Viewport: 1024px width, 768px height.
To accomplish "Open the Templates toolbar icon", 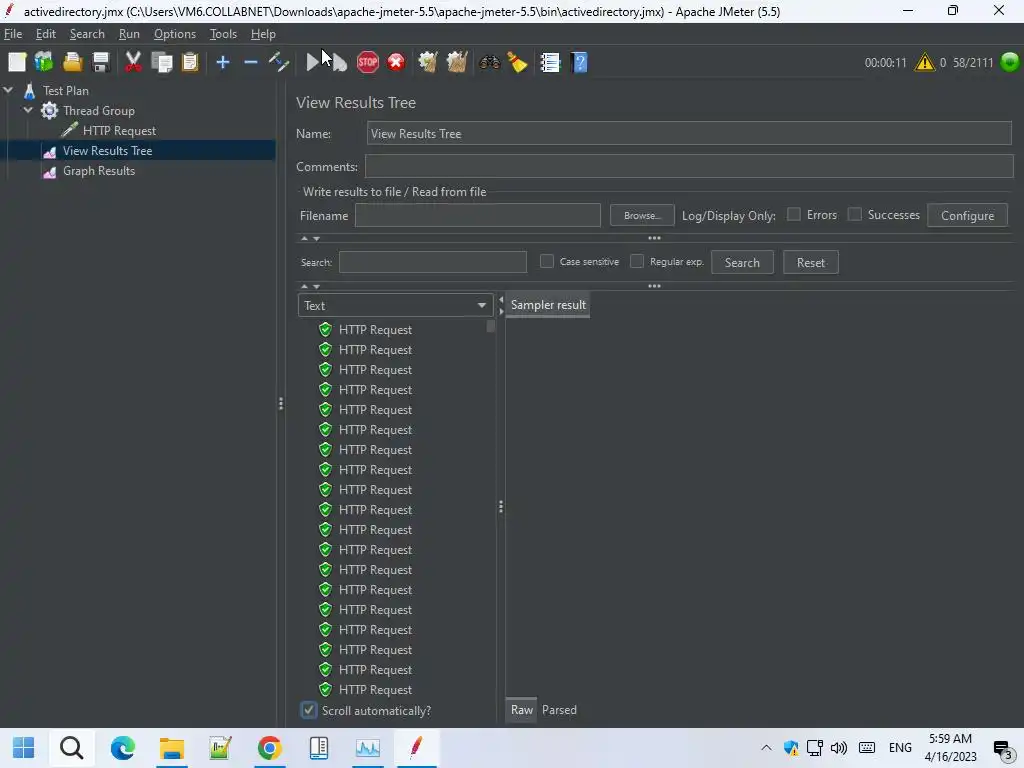I will coord(44,62).
